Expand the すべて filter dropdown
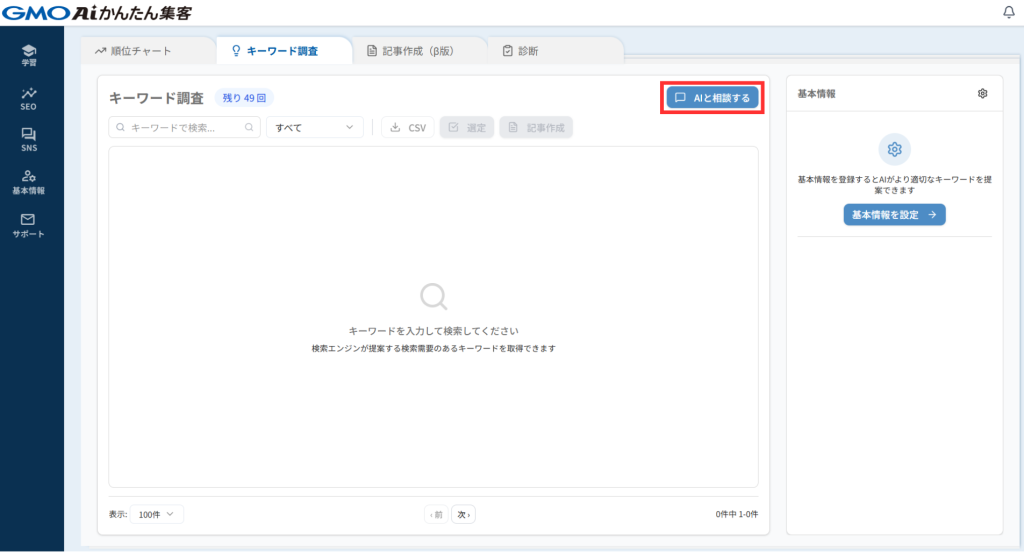 point(314,128)
